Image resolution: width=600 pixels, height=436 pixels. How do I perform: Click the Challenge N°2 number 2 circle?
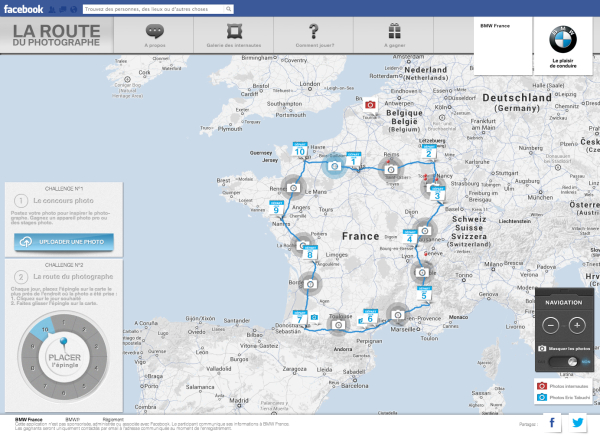21,276
